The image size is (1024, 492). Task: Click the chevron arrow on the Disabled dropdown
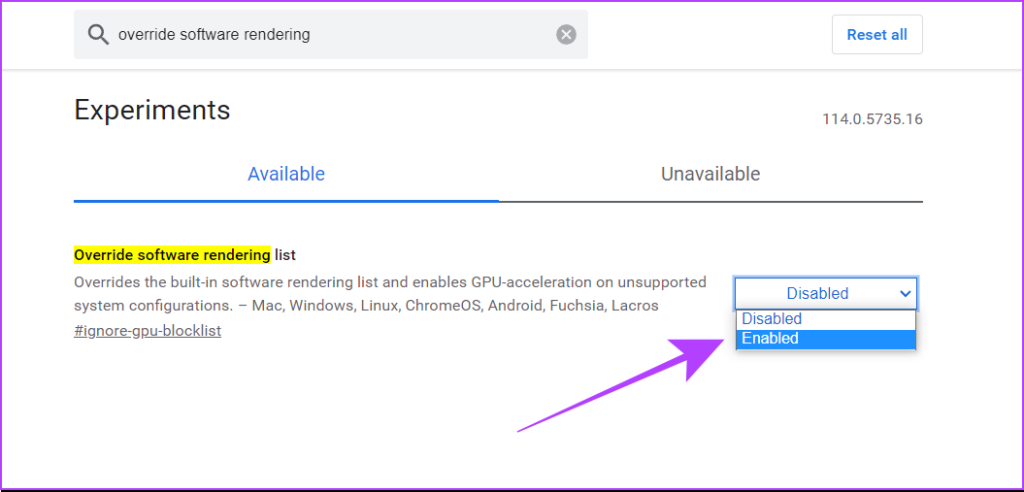905,294
